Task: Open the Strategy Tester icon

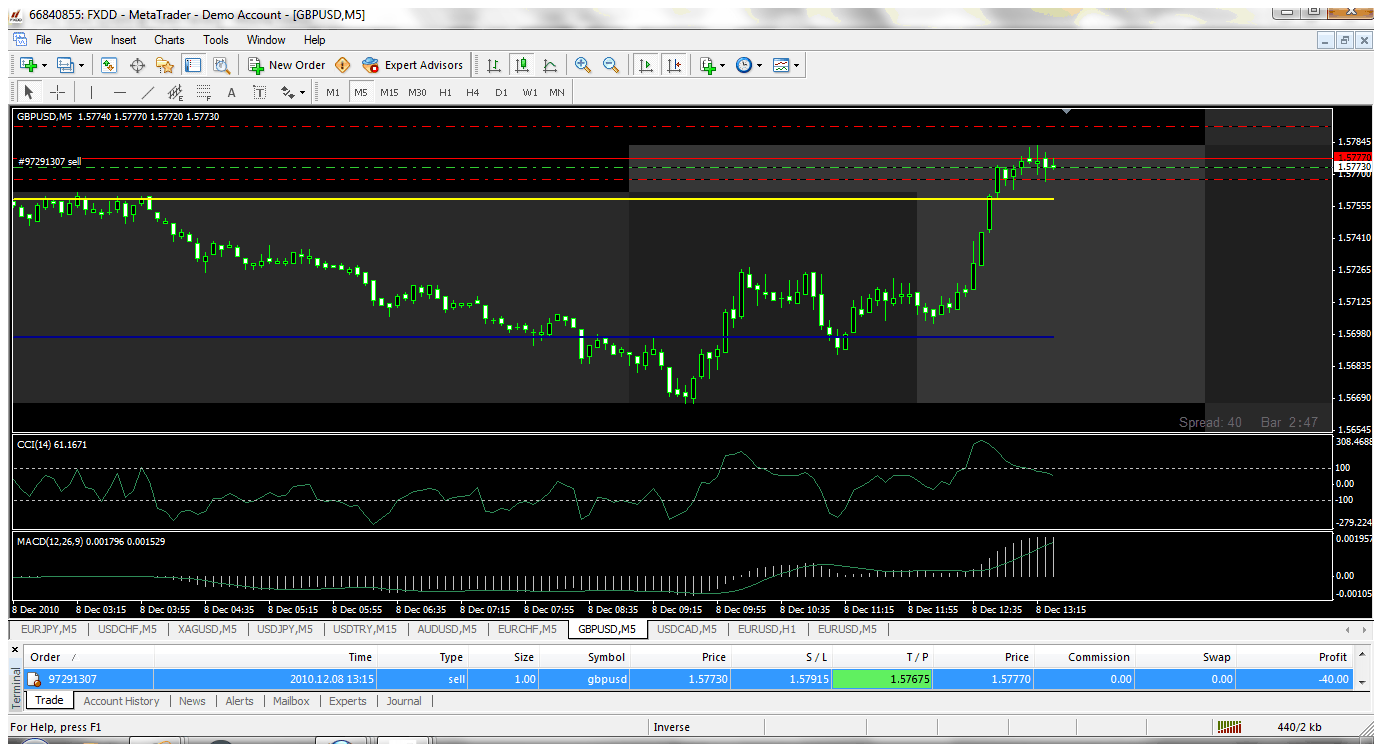Action: pos(221,65)
